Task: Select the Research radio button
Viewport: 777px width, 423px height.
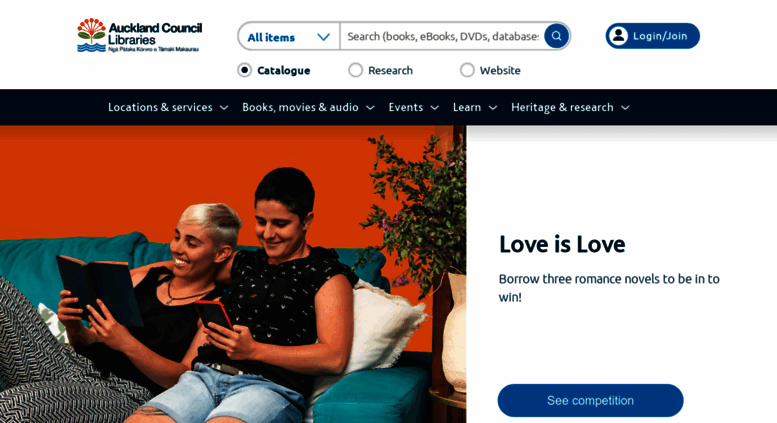Action: (x=355, y=70)
